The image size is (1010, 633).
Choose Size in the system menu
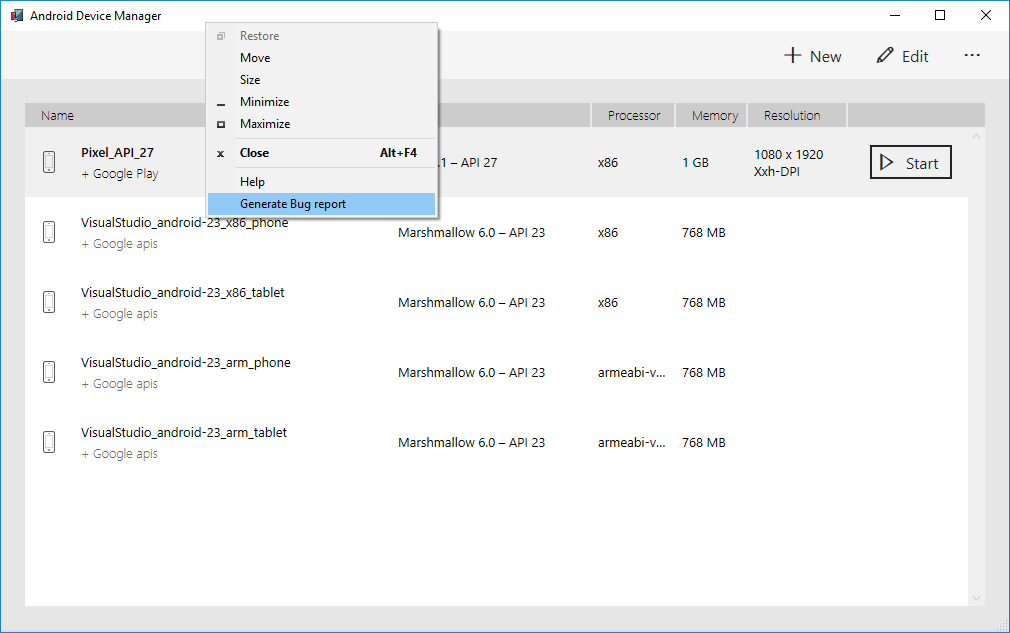[321, 80]
